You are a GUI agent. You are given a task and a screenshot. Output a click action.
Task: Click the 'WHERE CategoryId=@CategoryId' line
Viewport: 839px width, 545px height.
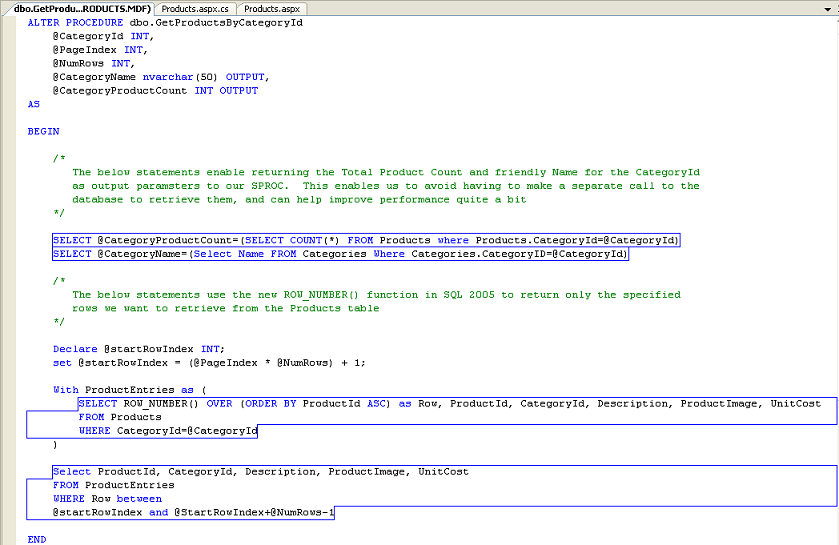coord(168,431)
